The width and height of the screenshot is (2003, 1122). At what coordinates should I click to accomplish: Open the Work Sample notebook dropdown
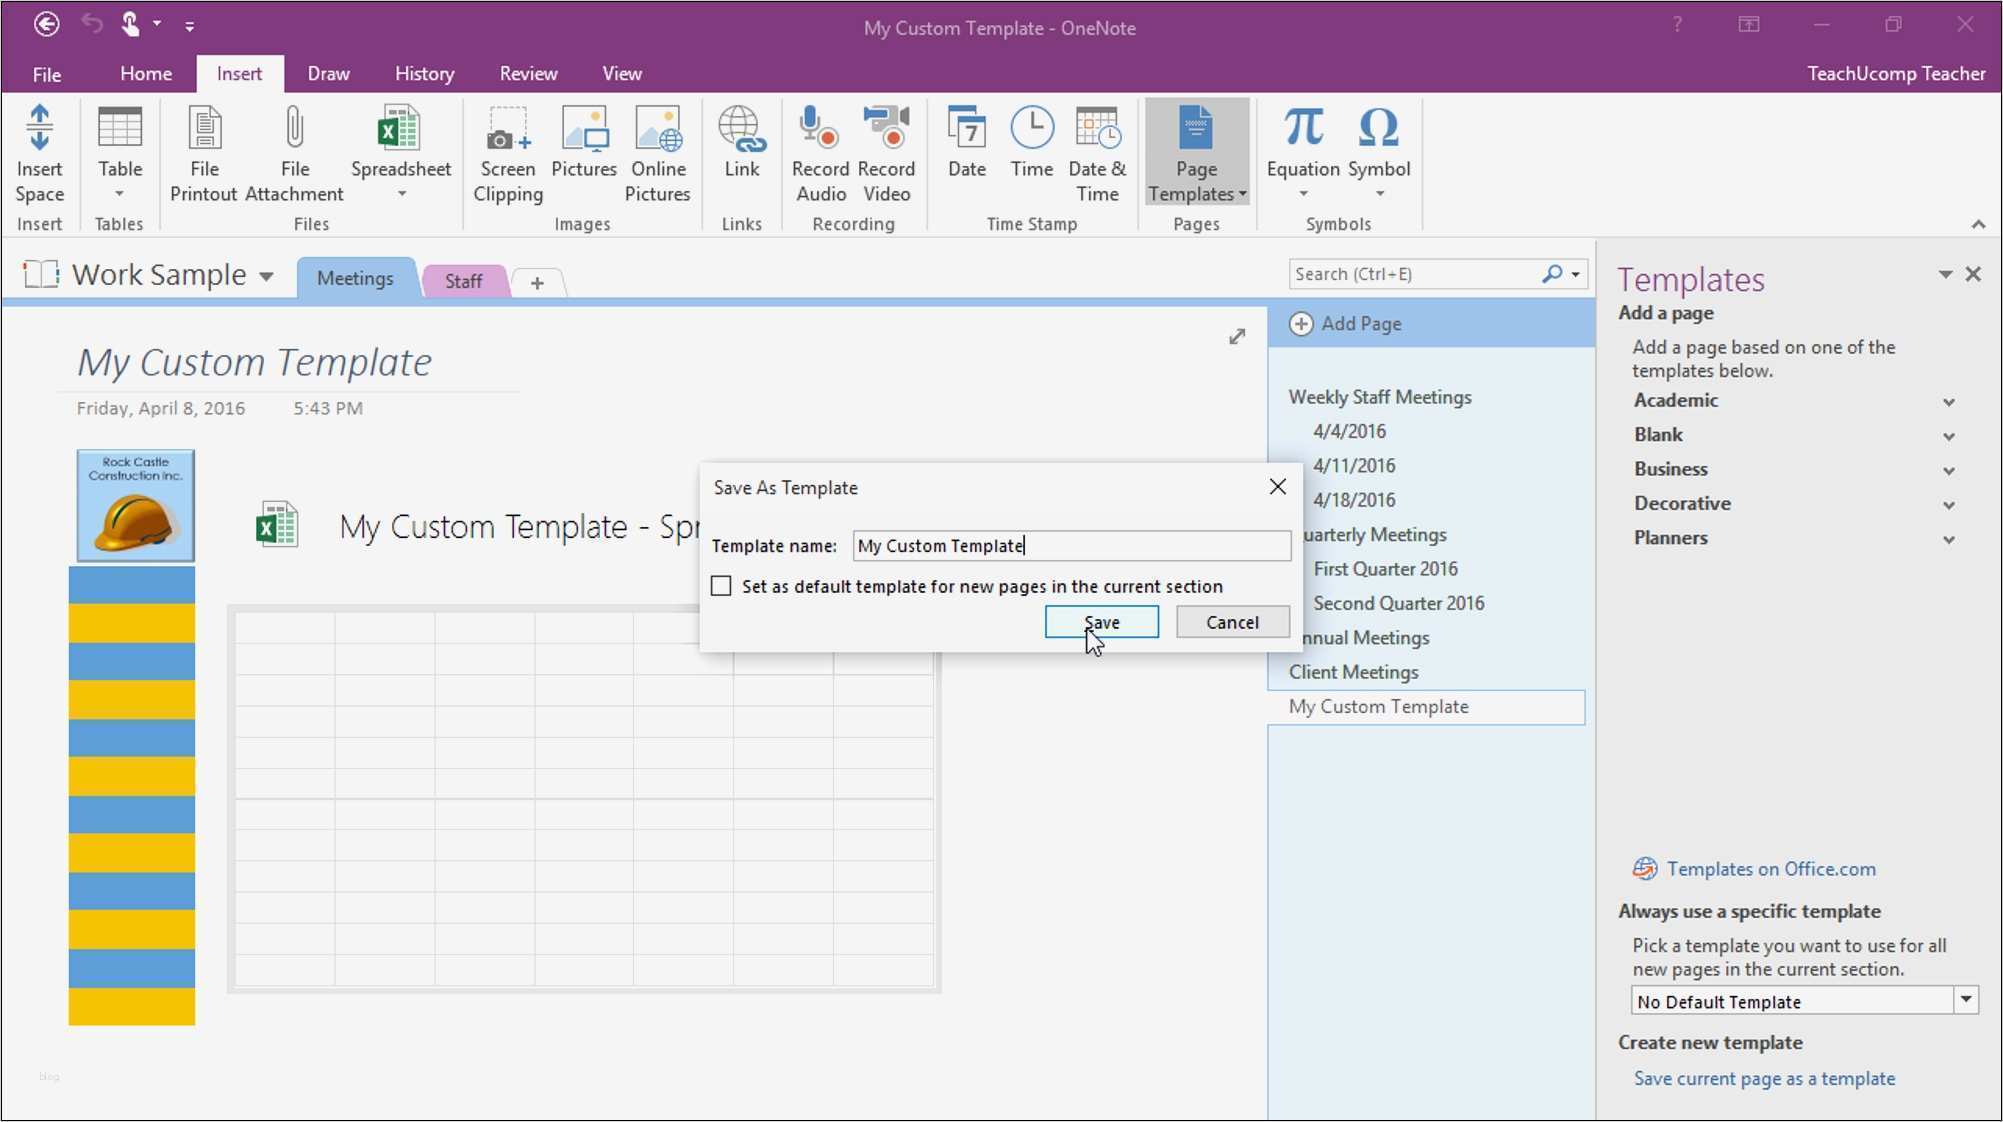point(266,276)
